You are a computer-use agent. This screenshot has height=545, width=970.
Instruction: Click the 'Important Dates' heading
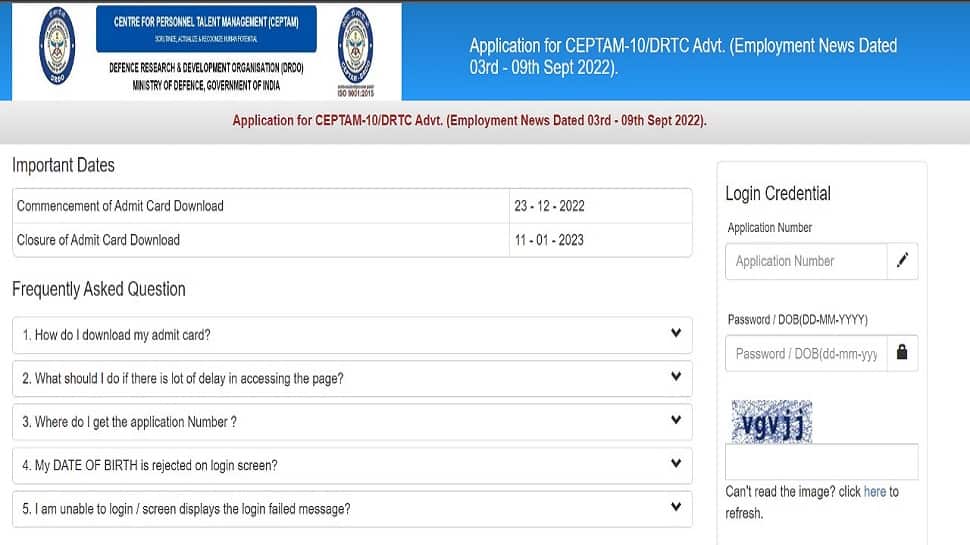click(63, 165)
